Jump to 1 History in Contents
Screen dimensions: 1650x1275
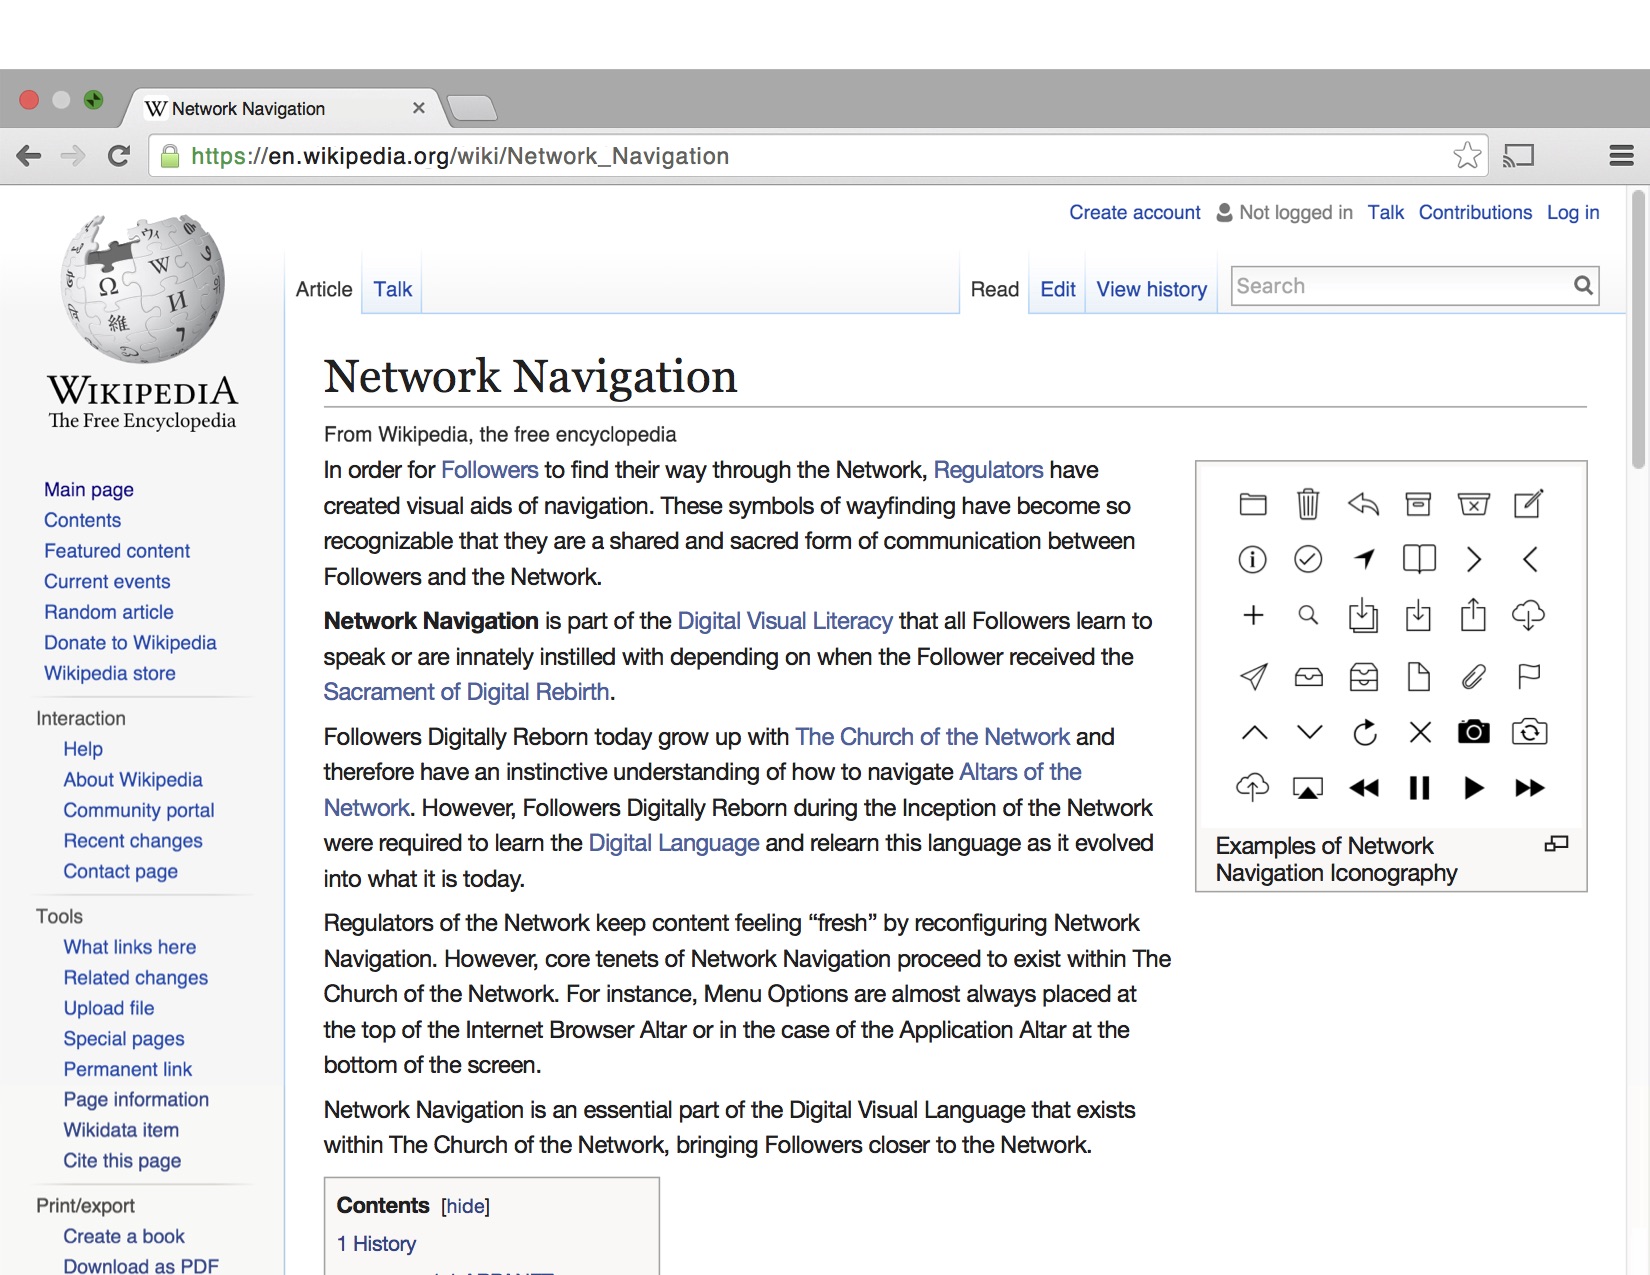[x=376, y=1244]
